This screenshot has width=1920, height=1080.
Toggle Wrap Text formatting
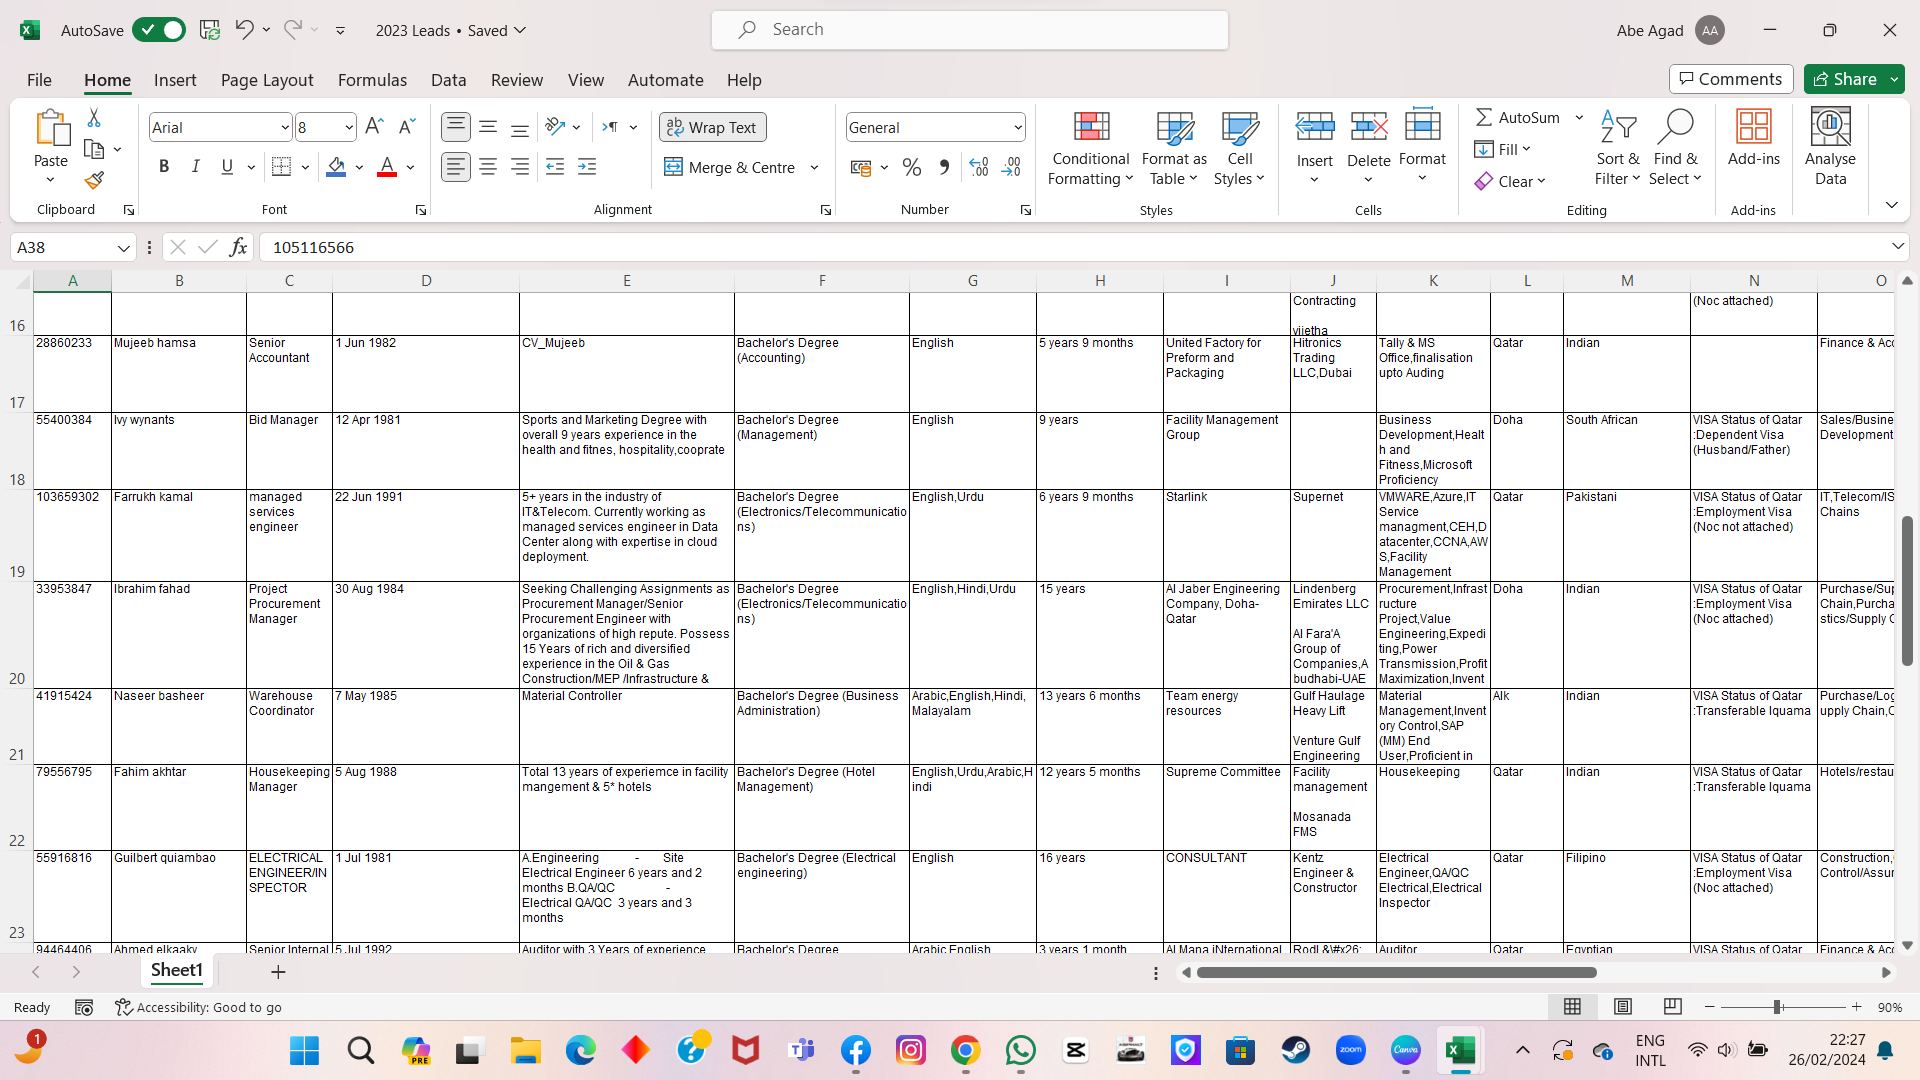click(712, 127)
